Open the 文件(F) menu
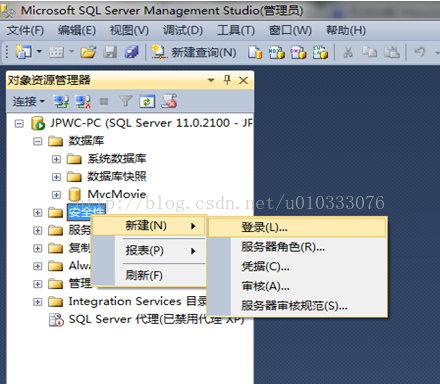The height and width of the screenshot is (384, 440). (x=25, y=30)
